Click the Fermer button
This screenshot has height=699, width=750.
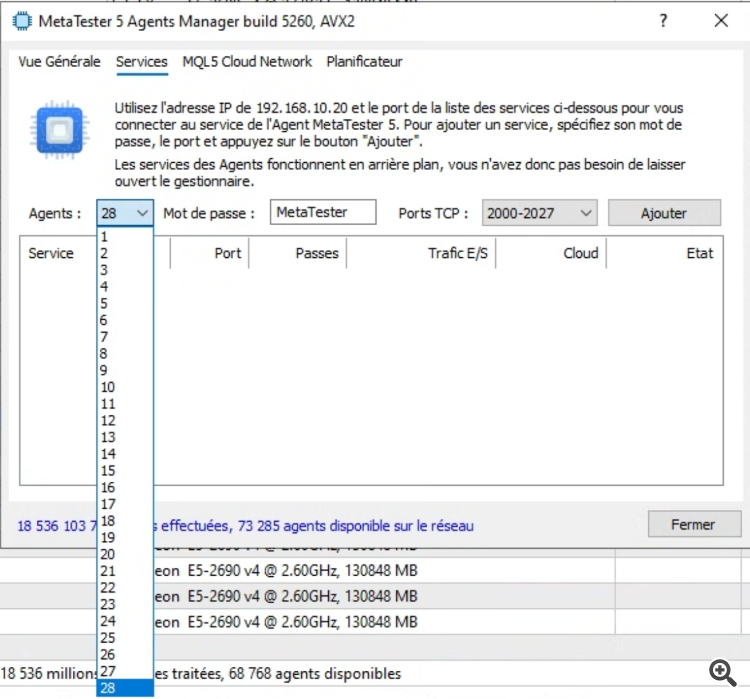tap(695, 524)
